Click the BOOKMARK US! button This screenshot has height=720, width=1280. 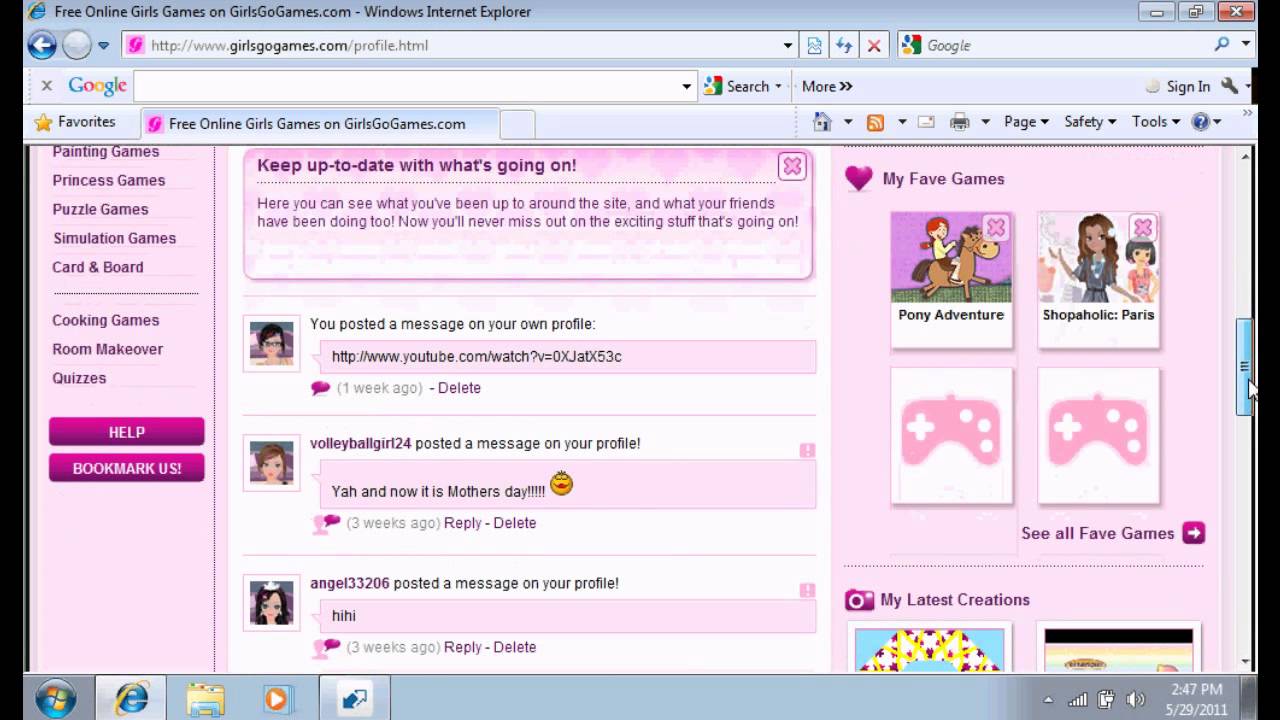point(126,468)
